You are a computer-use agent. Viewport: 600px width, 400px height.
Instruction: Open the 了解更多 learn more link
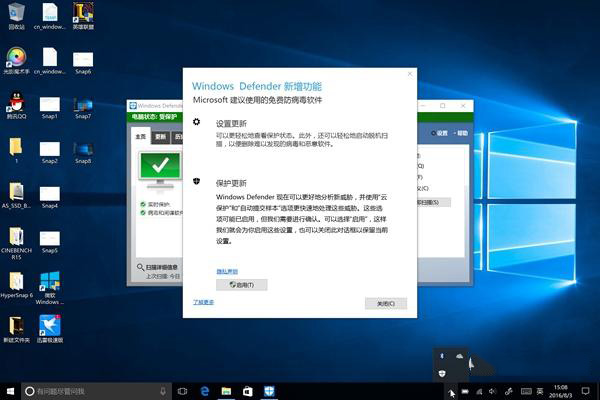pos(203,302)
